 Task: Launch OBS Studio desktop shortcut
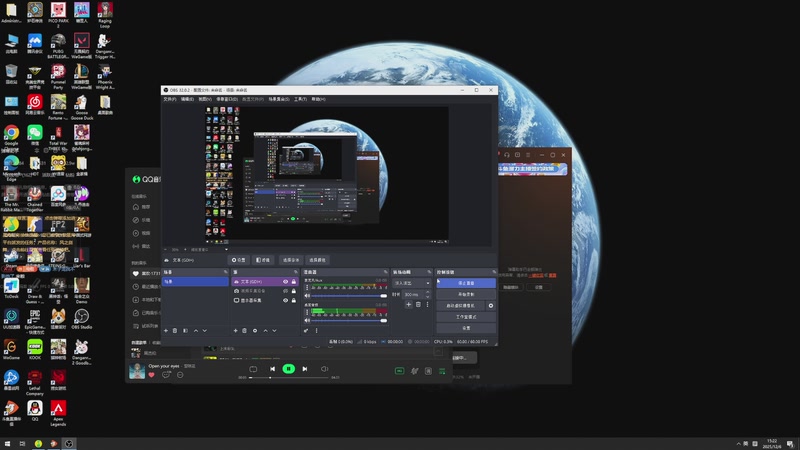click(82, 319)
